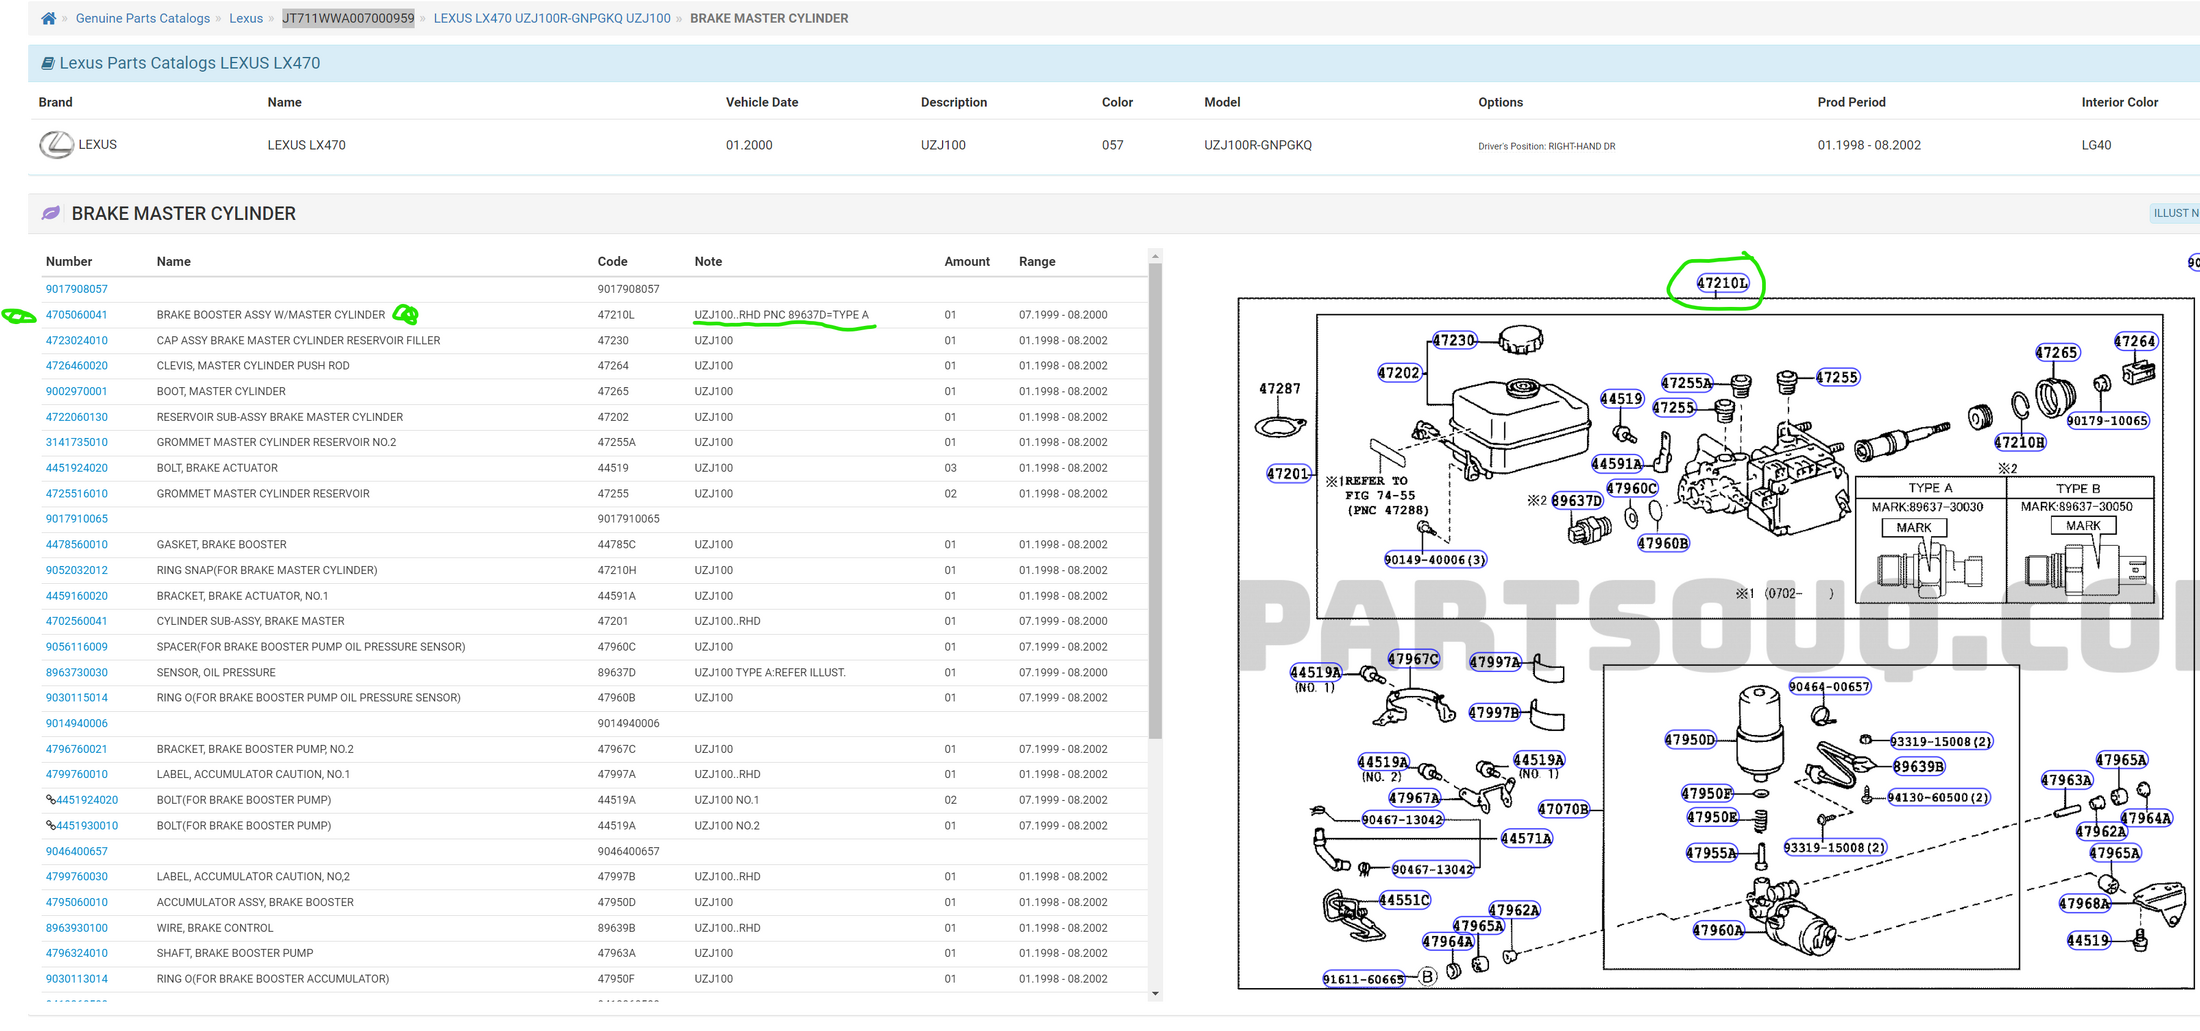Select the 47950D callout in the diagram
This screenshot has width=2200, height=1031.
(1689, 740)
